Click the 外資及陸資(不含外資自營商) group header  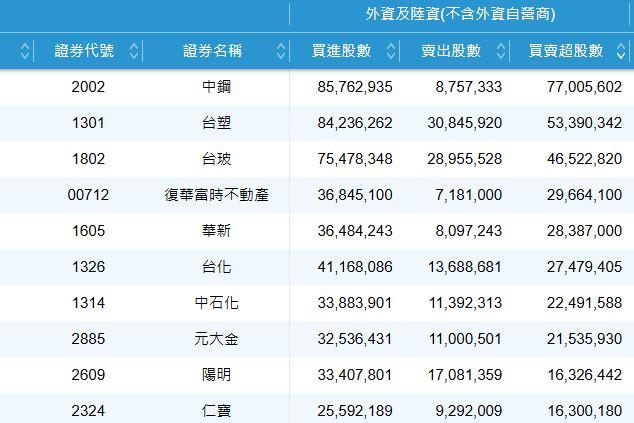[x=460, y=15]
